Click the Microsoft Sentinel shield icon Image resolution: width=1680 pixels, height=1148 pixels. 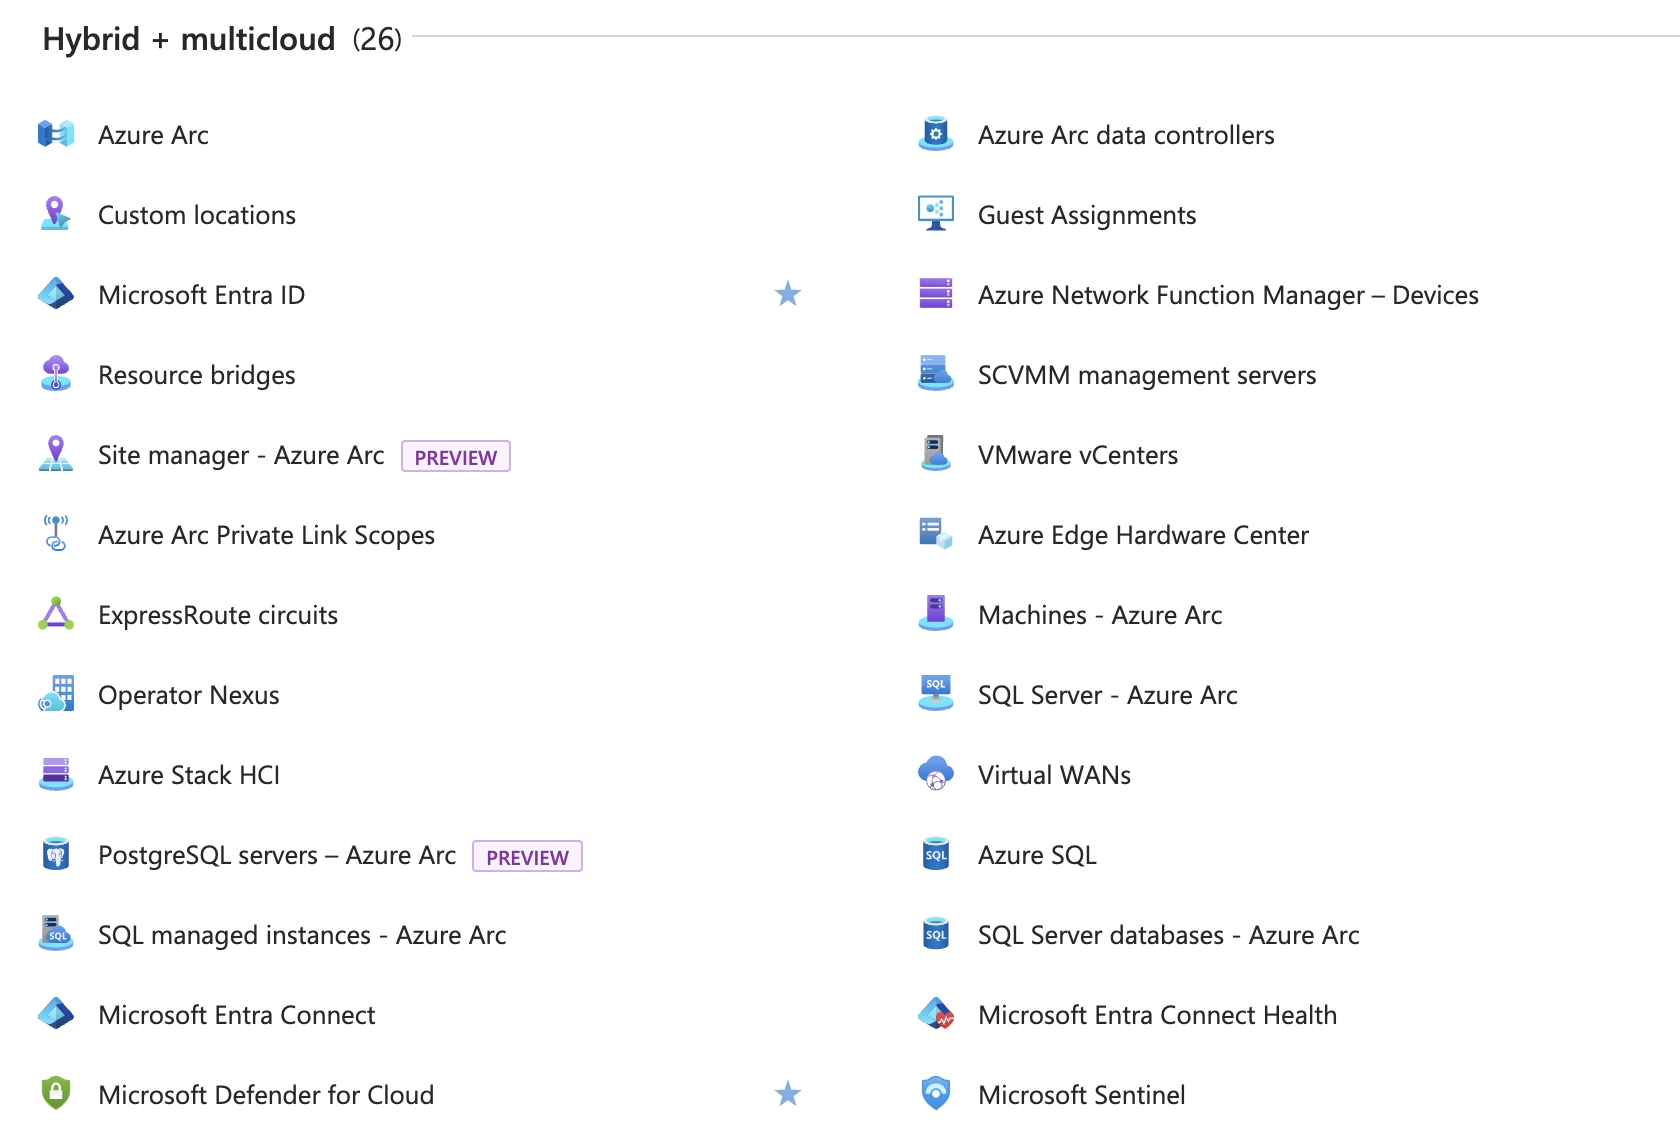pos(936,1094)
